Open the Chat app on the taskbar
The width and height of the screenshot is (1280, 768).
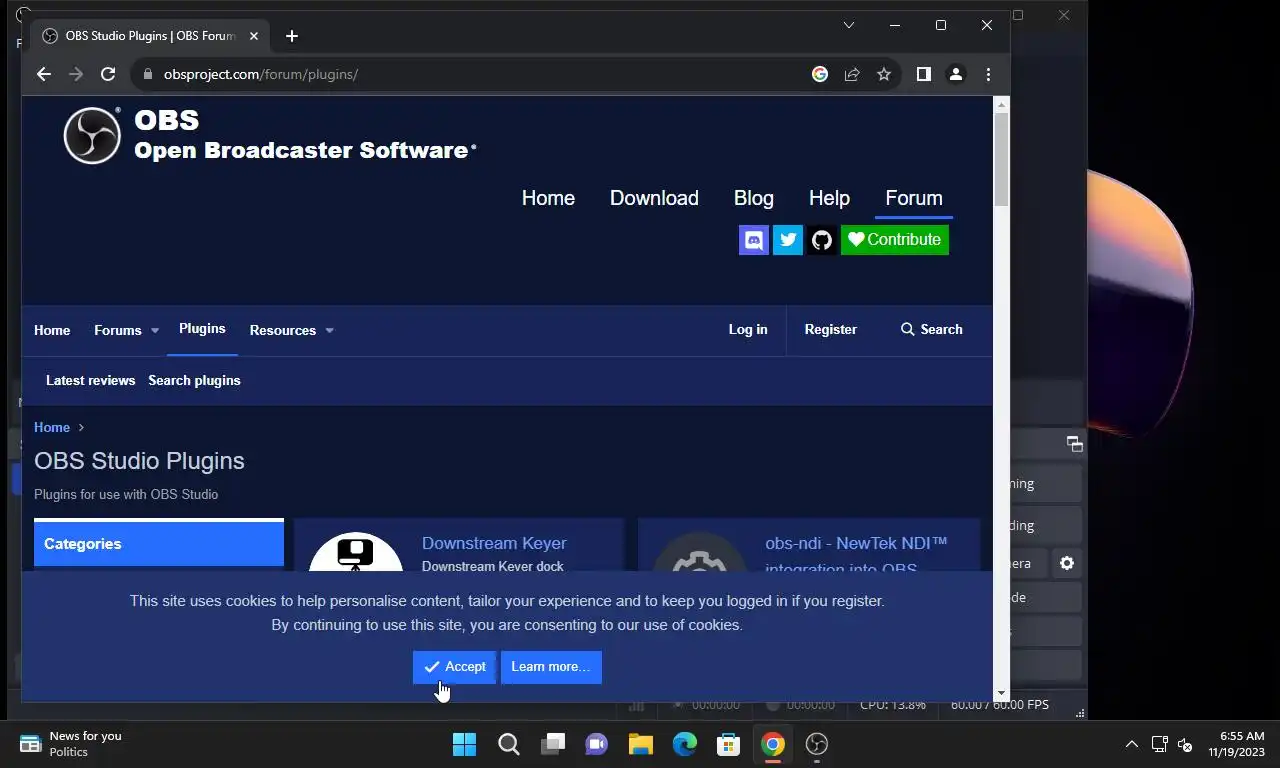(597, 744)
